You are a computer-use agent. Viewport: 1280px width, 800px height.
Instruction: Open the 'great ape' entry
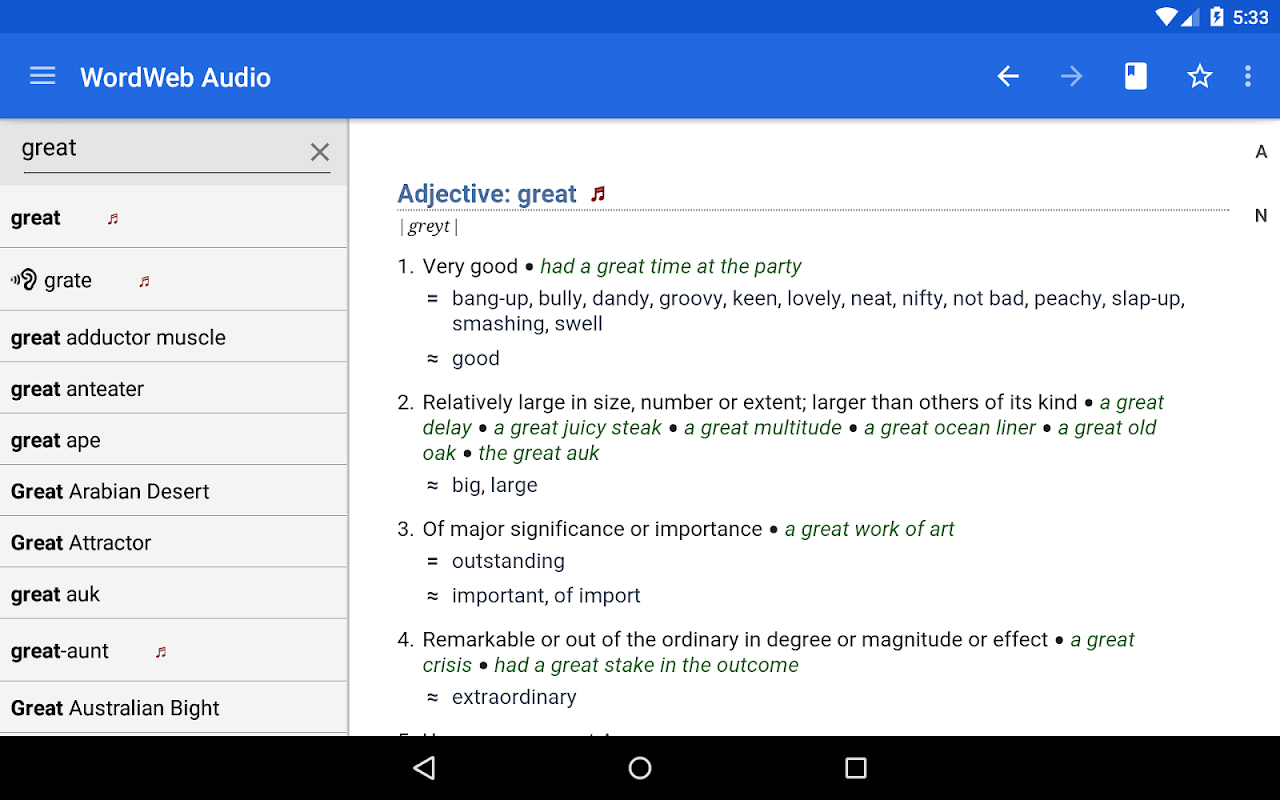[174, 440]
